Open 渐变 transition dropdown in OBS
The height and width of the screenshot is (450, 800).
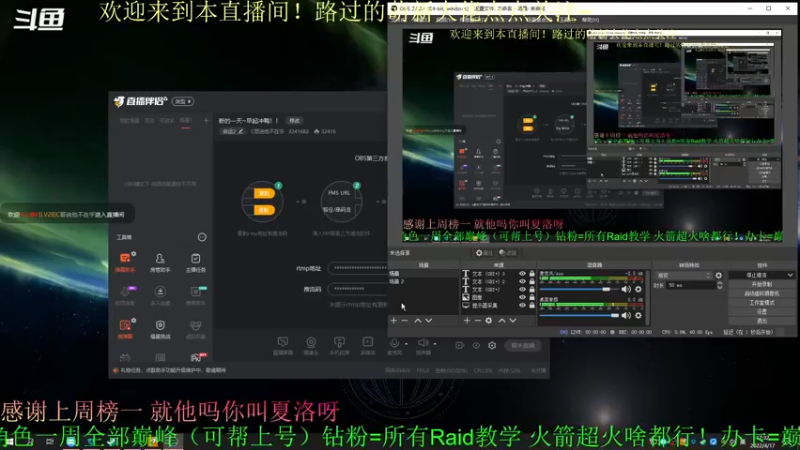pyautogui.click(x=683, y=276)
